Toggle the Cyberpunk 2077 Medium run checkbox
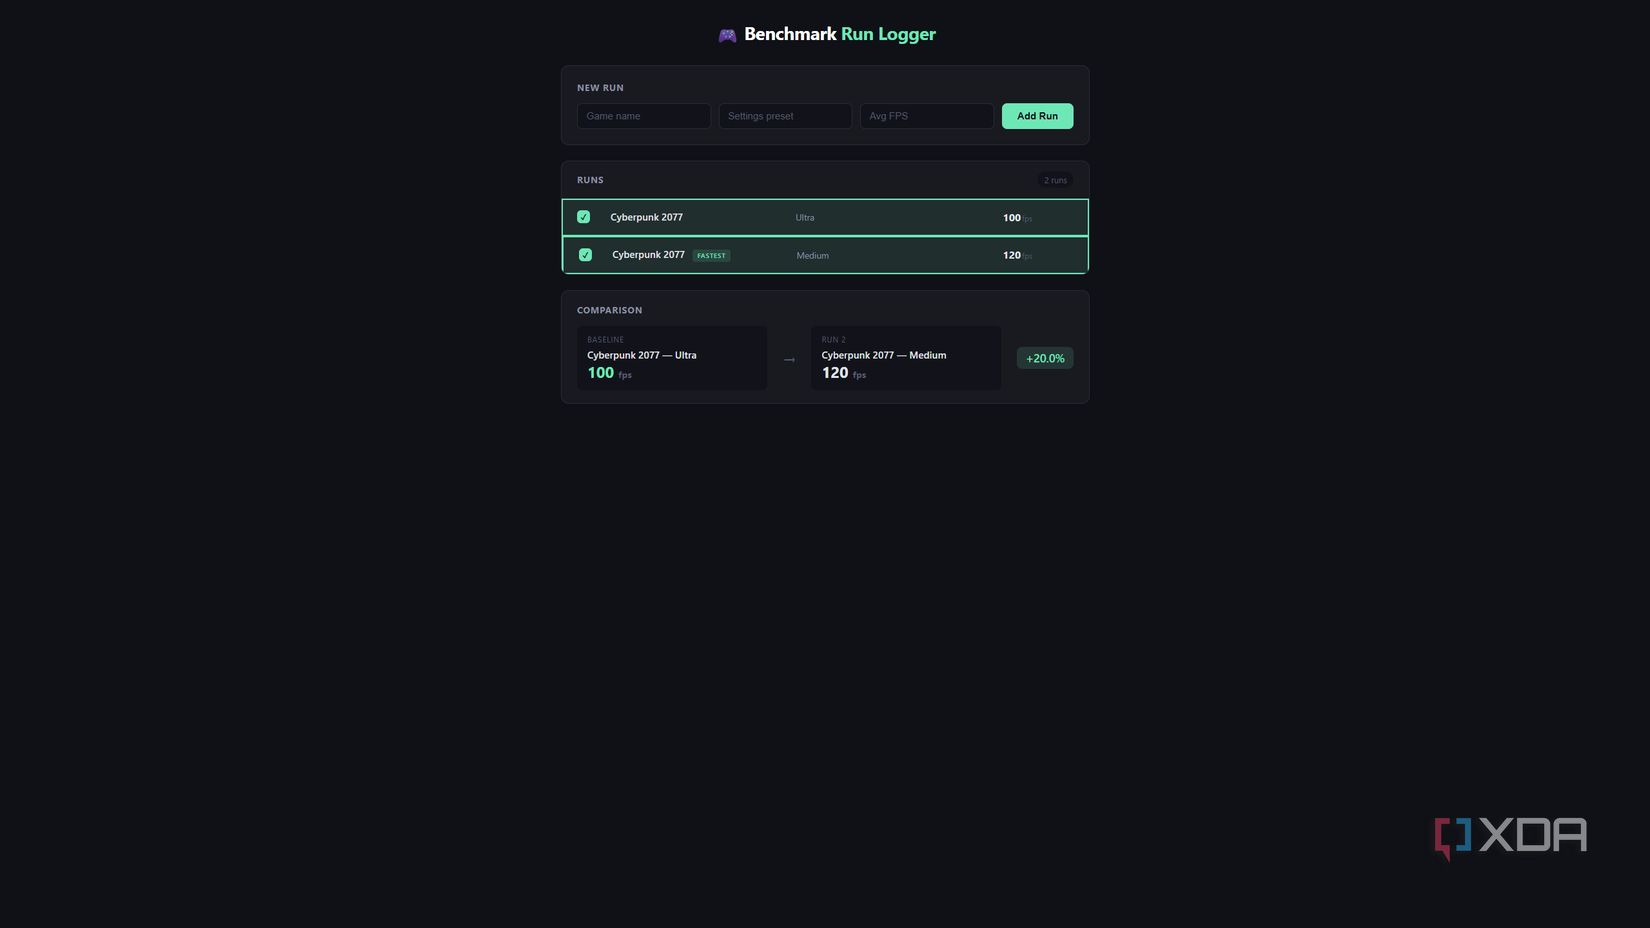Screen dimensions: 1650x928 [x=586, y=255]
